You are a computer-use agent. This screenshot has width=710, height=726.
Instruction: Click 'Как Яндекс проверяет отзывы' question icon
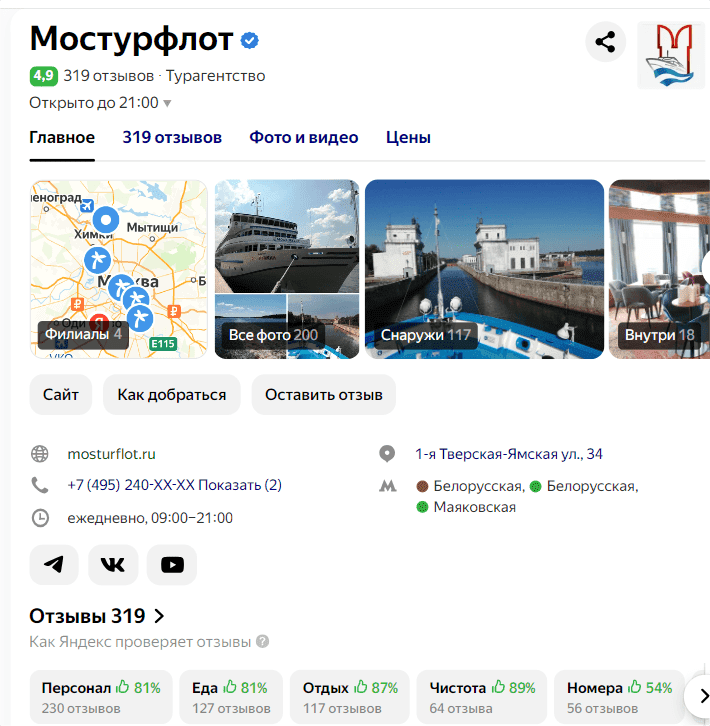click(x=263, y=642)
